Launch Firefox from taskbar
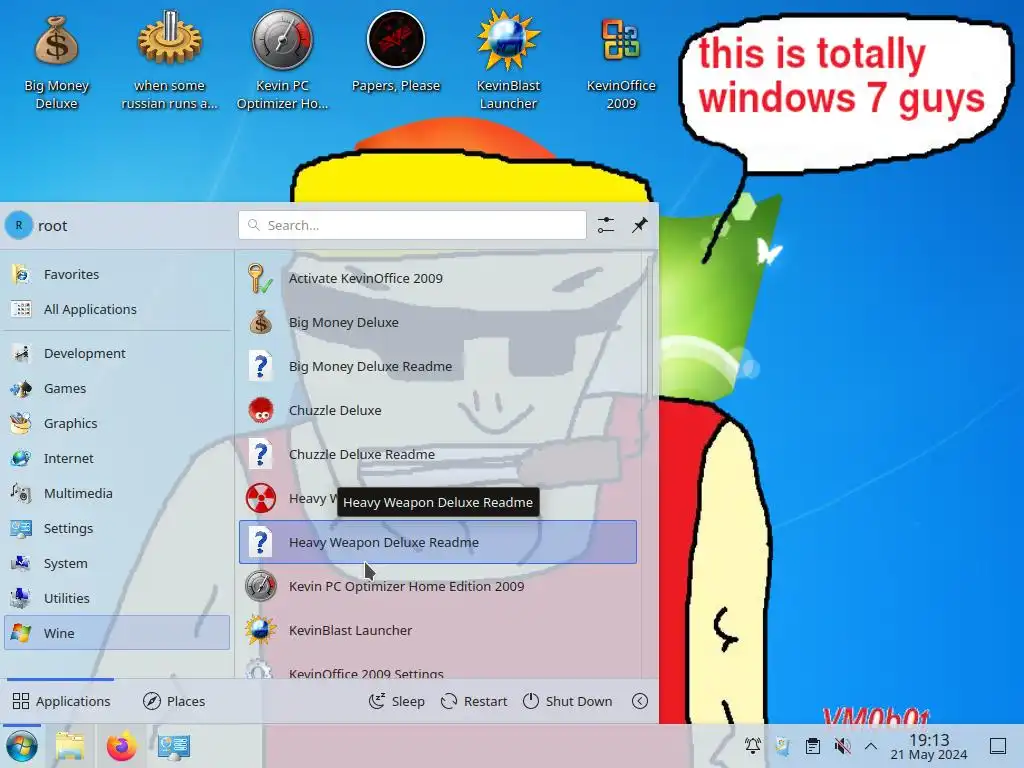The height and width of the screenshot is (768, 1024). tap(121, 746)
